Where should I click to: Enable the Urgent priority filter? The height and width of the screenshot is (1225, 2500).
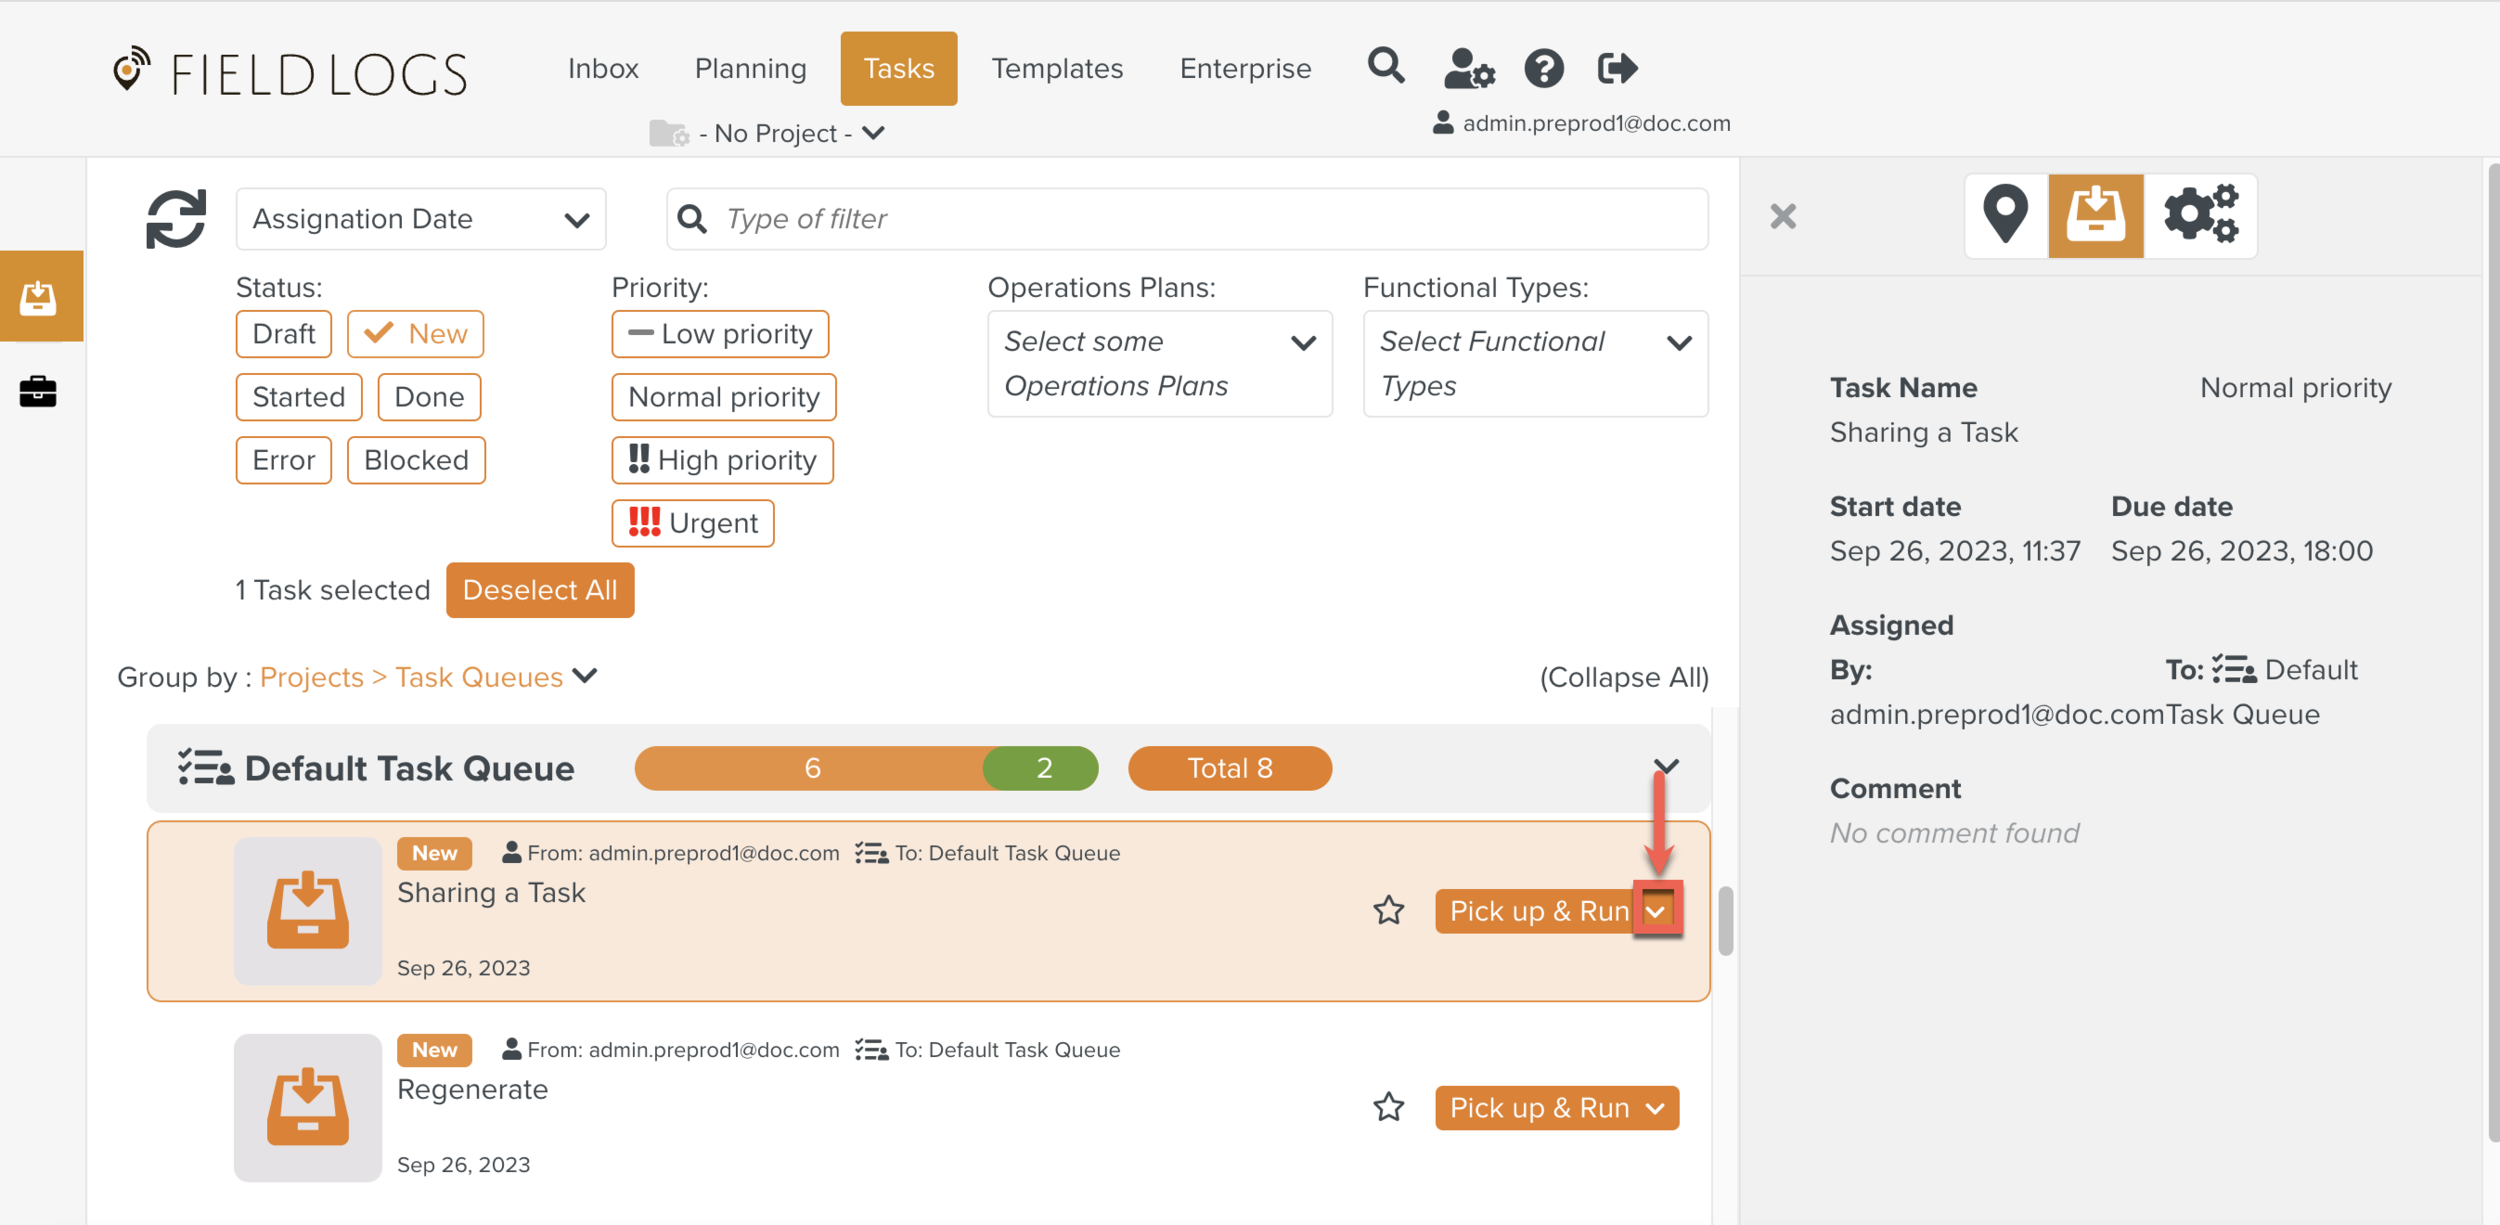pyautogui.click(x=693, y=523)
